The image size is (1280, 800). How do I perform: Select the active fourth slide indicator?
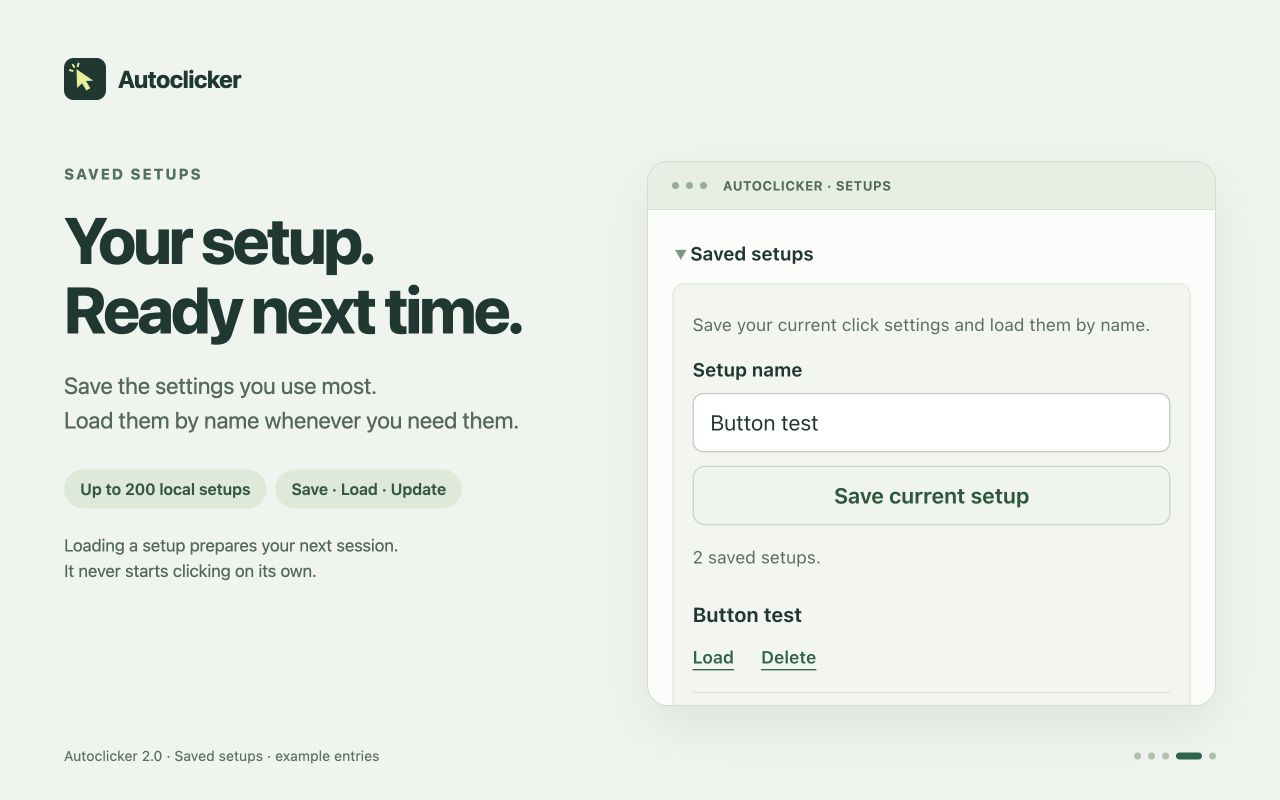[x=1189, y=756]
